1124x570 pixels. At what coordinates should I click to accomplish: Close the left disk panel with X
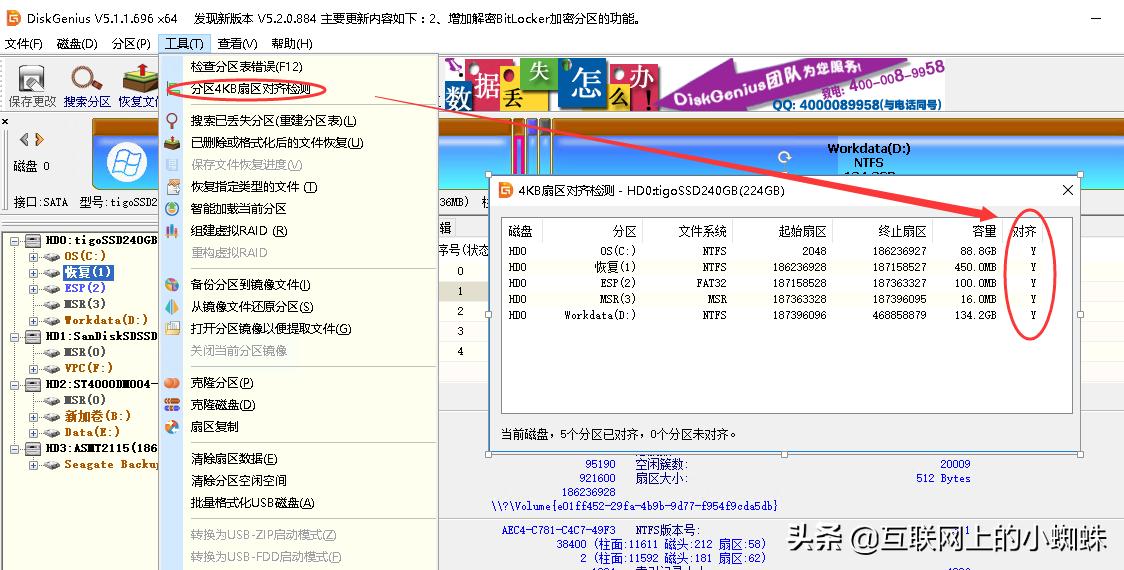[x=5, y=122]
